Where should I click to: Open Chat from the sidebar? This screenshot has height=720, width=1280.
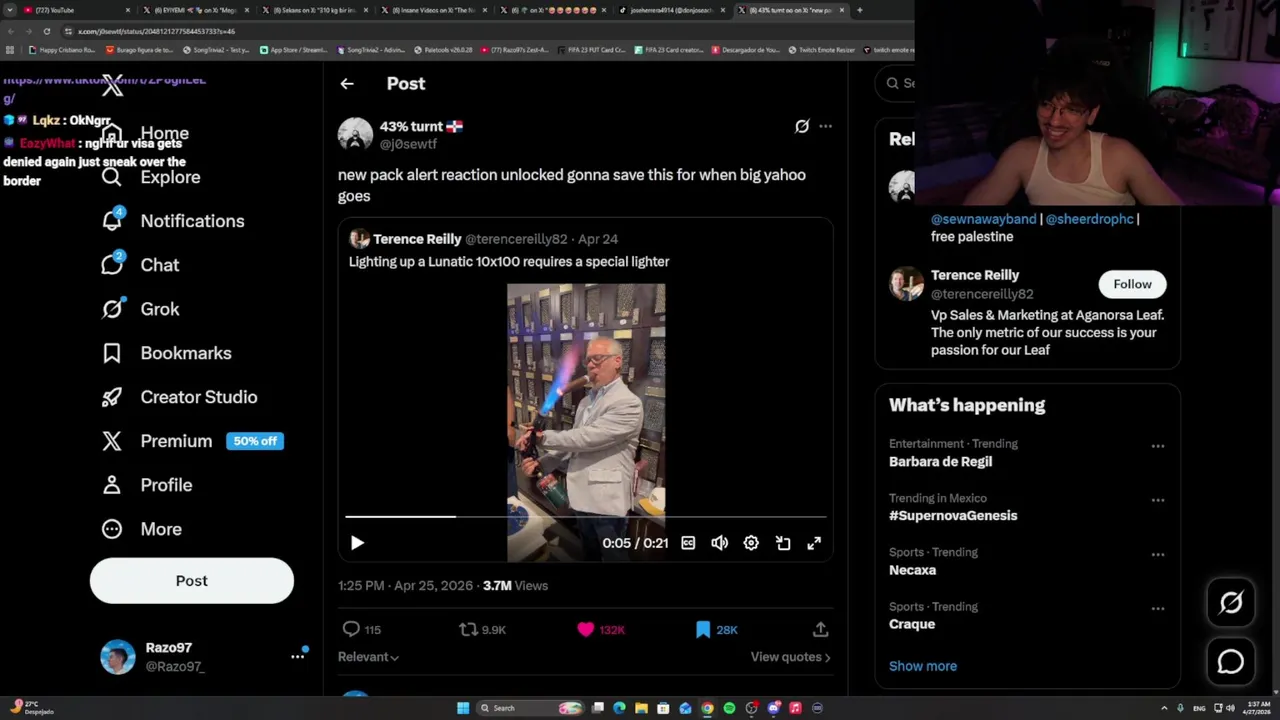pyautogui.click(x=140, y=265)
